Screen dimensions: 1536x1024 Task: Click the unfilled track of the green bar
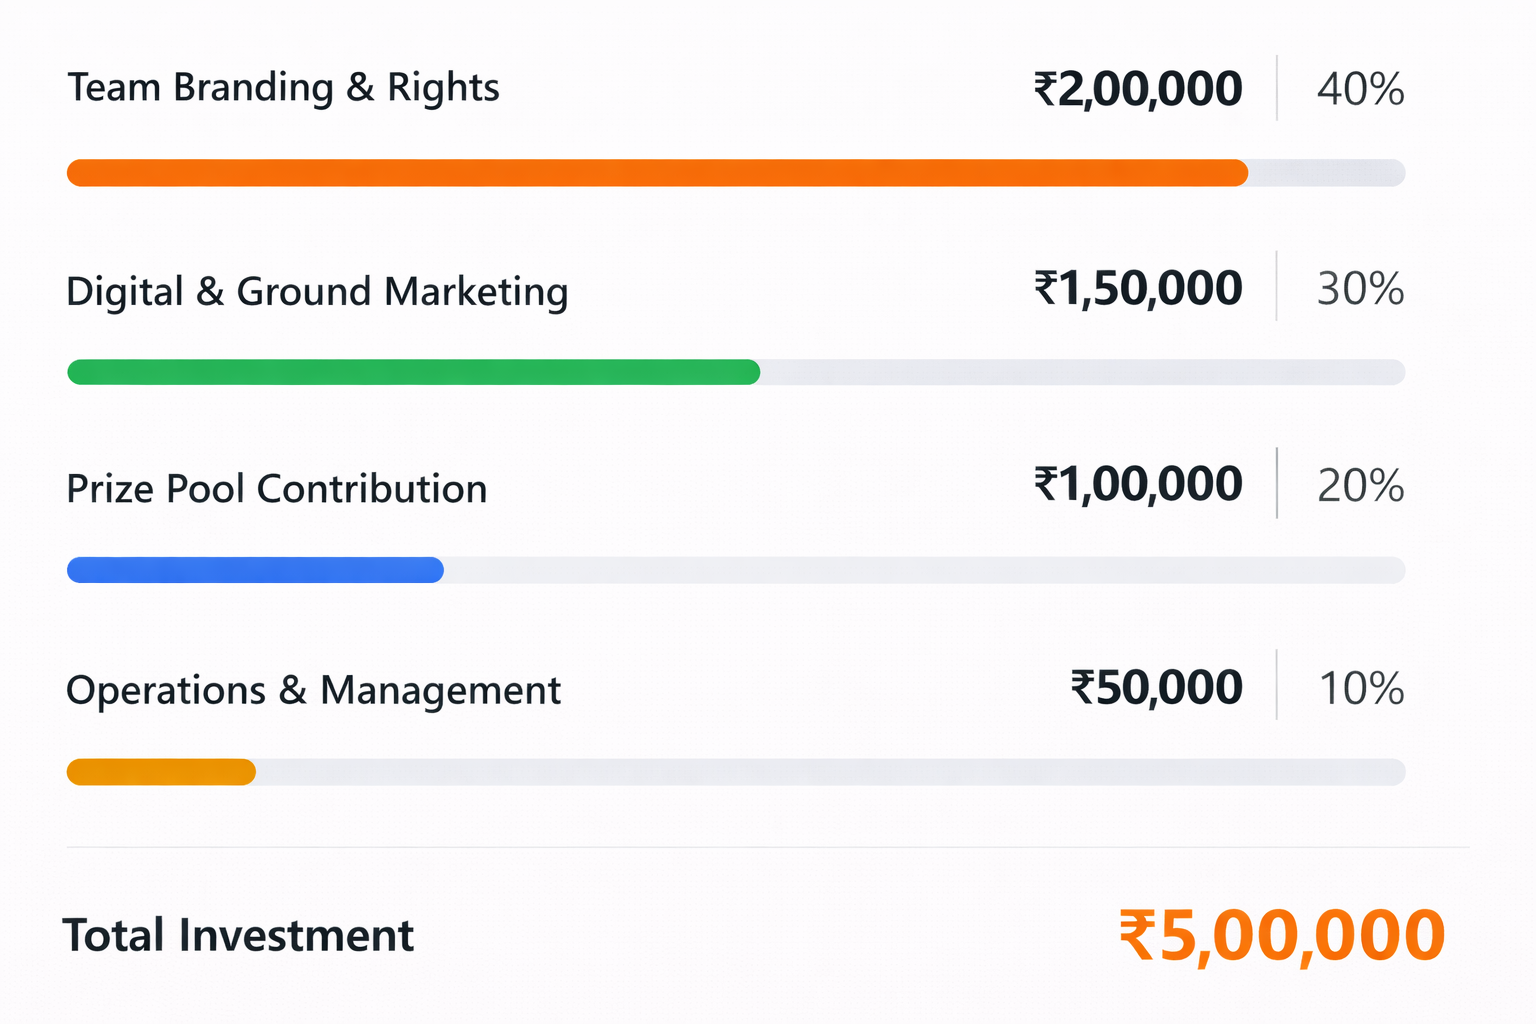point(1082,372)
